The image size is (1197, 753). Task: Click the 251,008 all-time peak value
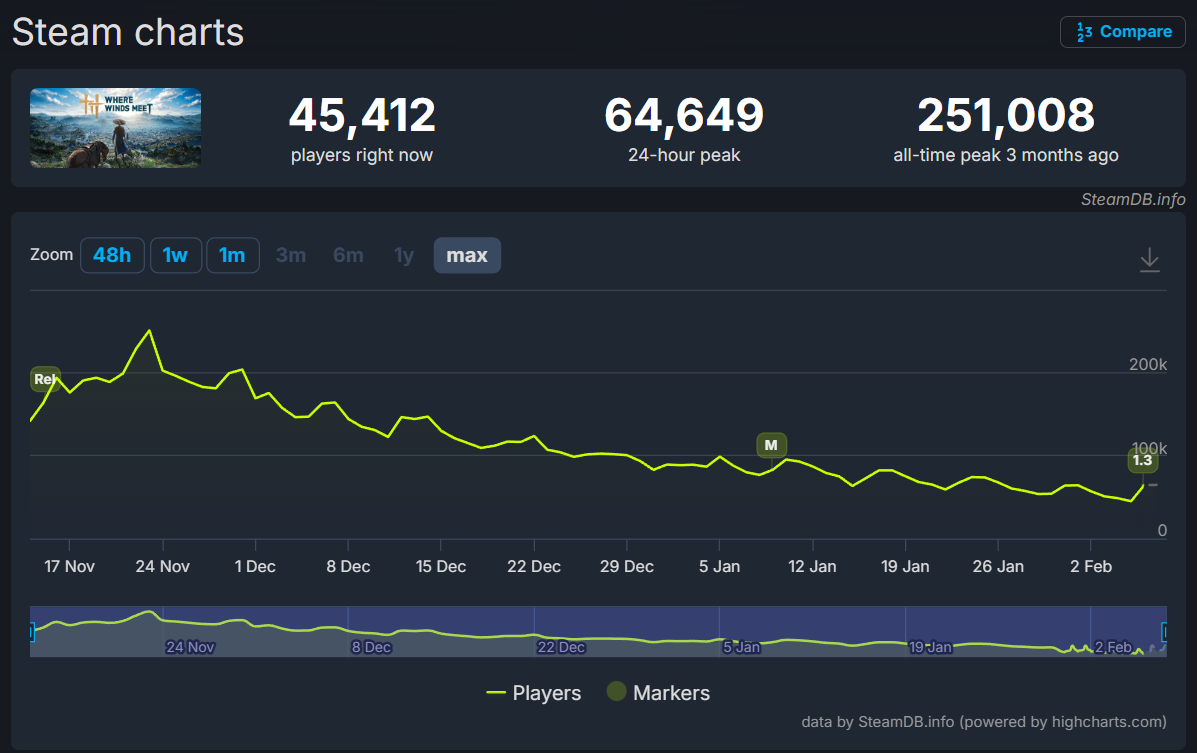1006,115
